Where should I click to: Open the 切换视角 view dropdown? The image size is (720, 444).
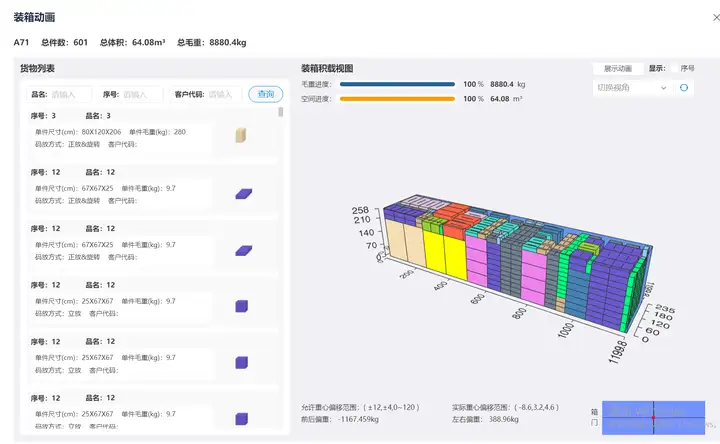[631, 88]
